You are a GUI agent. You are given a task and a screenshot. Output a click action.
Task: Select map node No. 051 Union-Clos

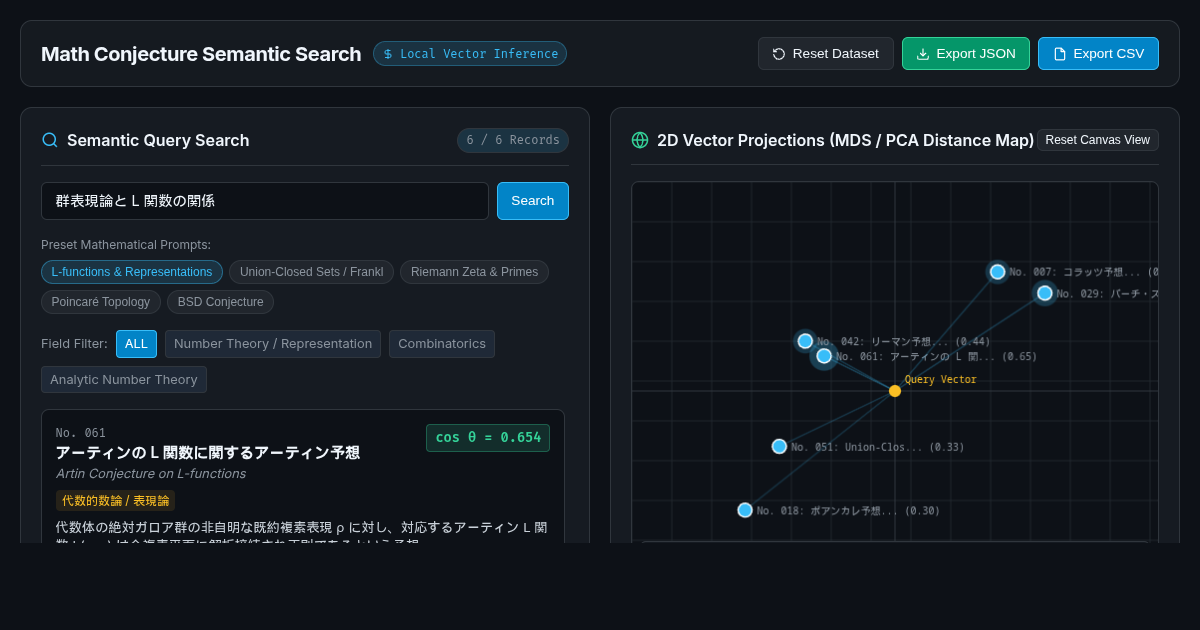click(779, 447)
